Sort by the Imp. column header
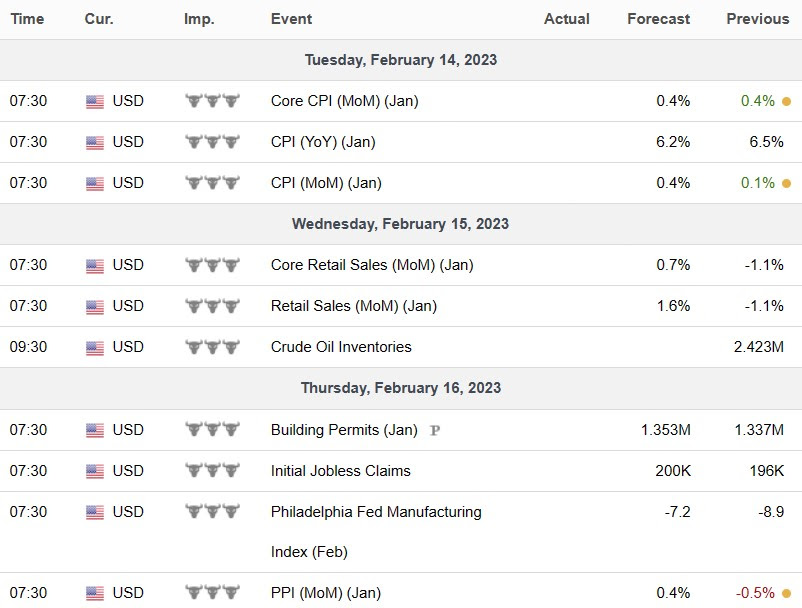 198,19
